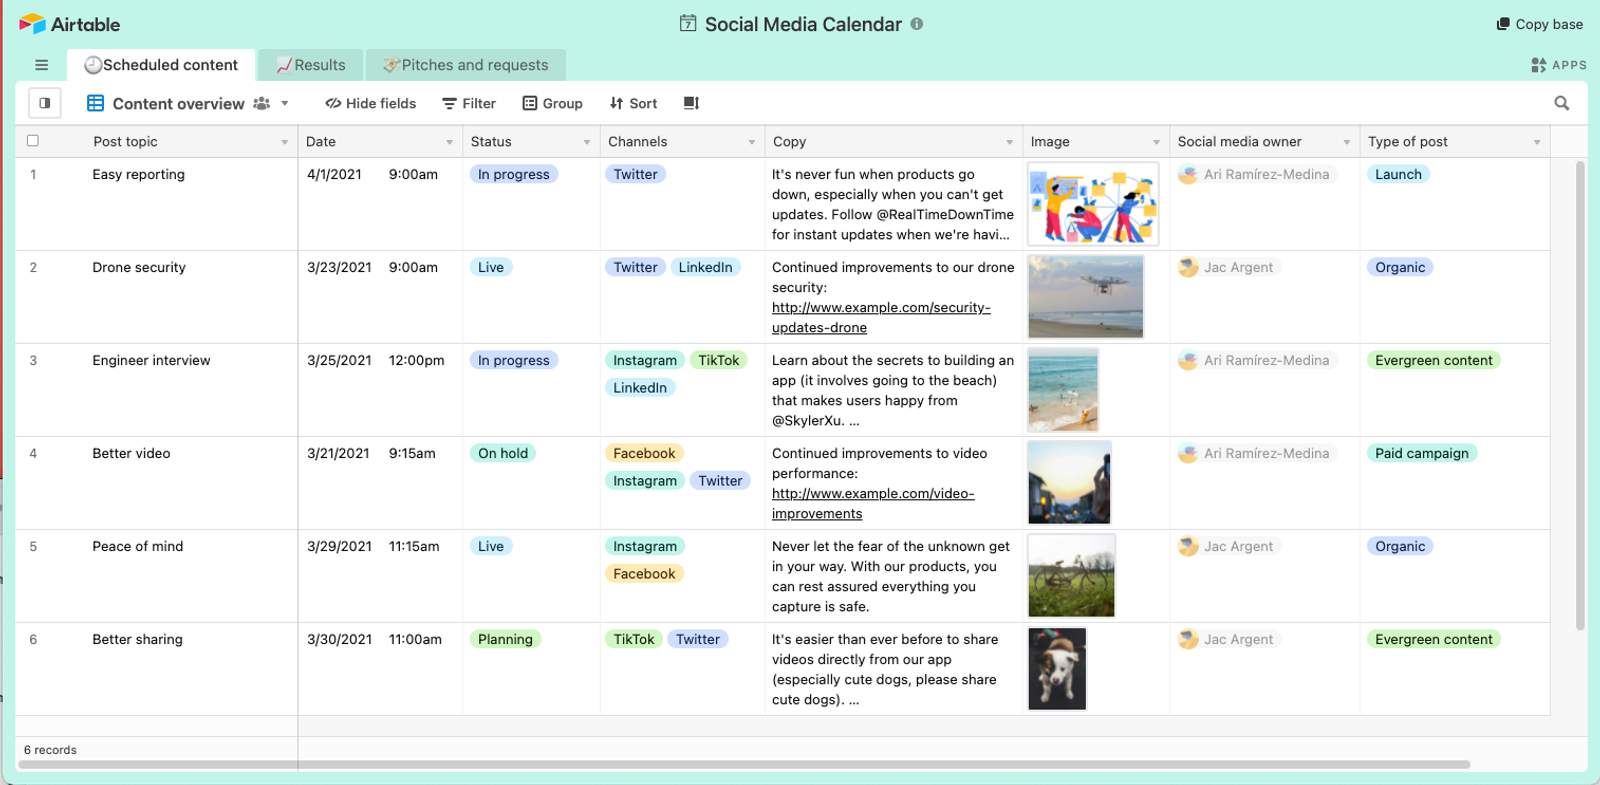
Task: Open the search magnifier icon
Action: coord(1562,103)
